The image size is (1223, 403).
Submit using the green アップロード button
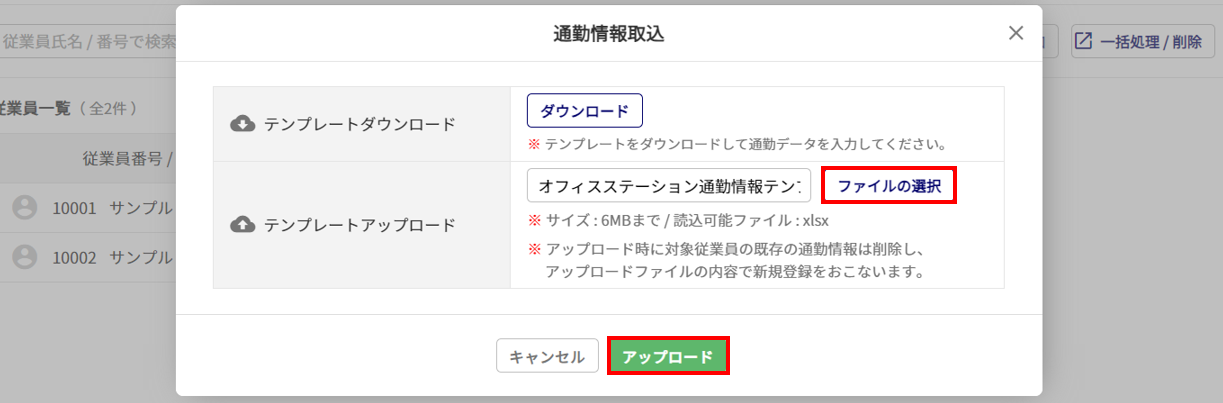pos(668,356)
